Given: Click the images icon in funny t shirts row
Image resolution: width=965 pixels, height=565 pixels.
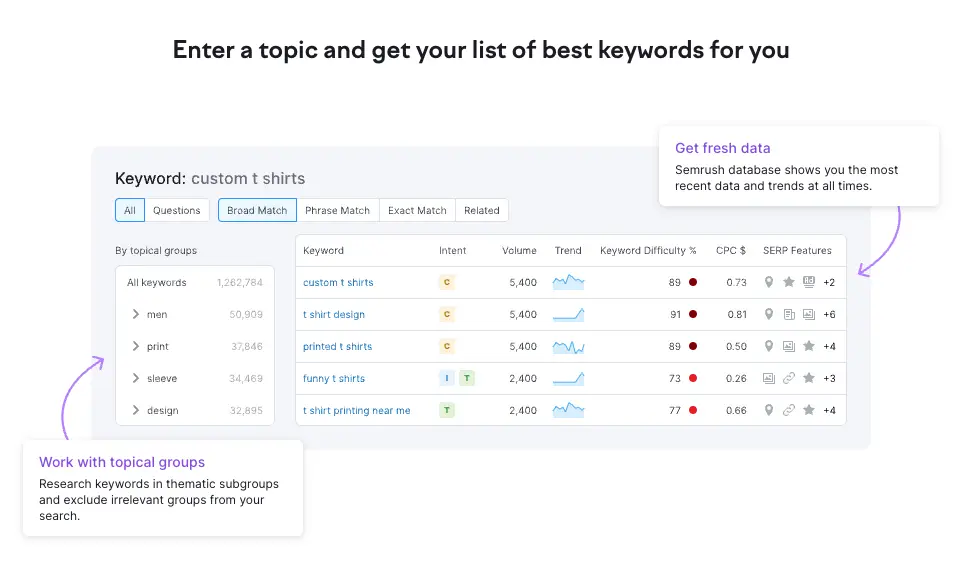Looking at the screenshot, I should click(769, 378).
